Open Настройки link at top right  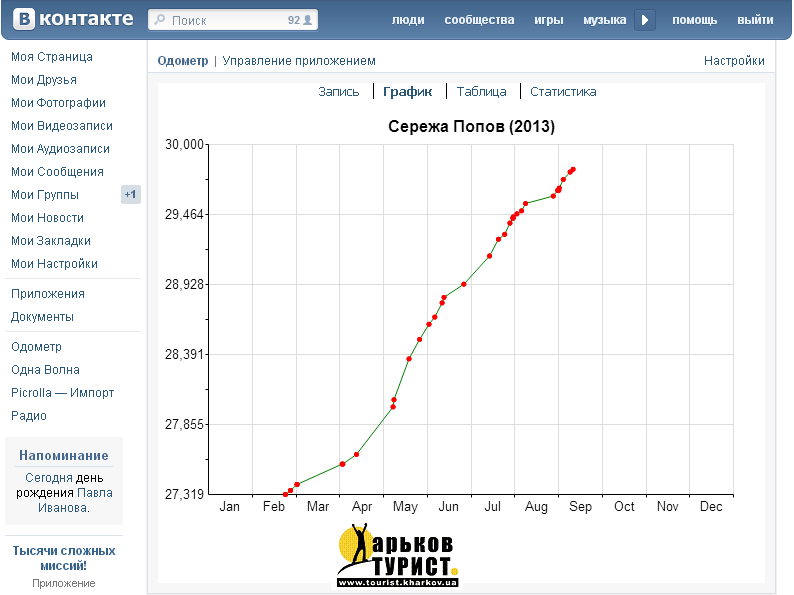734,61
